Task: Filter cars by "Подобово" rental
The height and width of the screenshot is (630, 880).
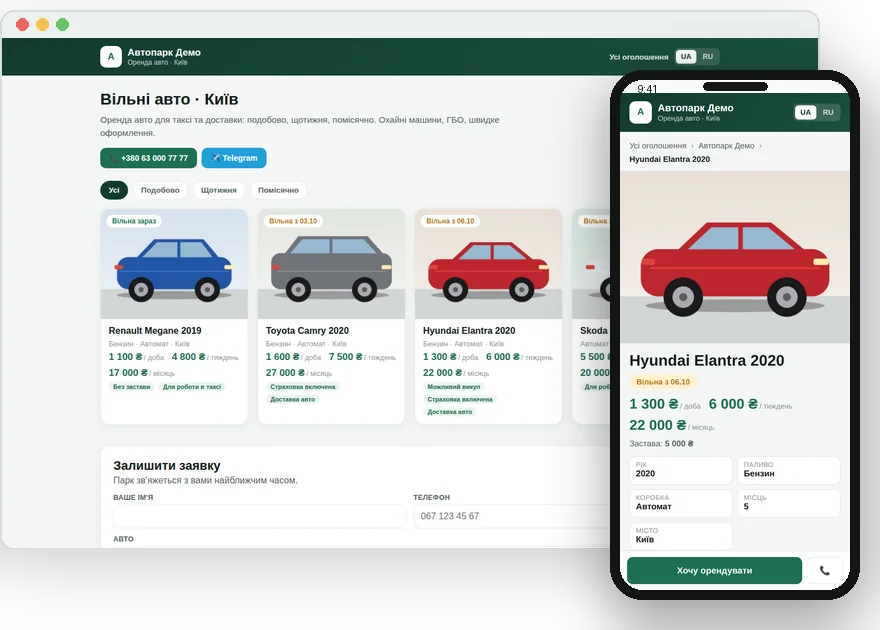Action: 160,190
